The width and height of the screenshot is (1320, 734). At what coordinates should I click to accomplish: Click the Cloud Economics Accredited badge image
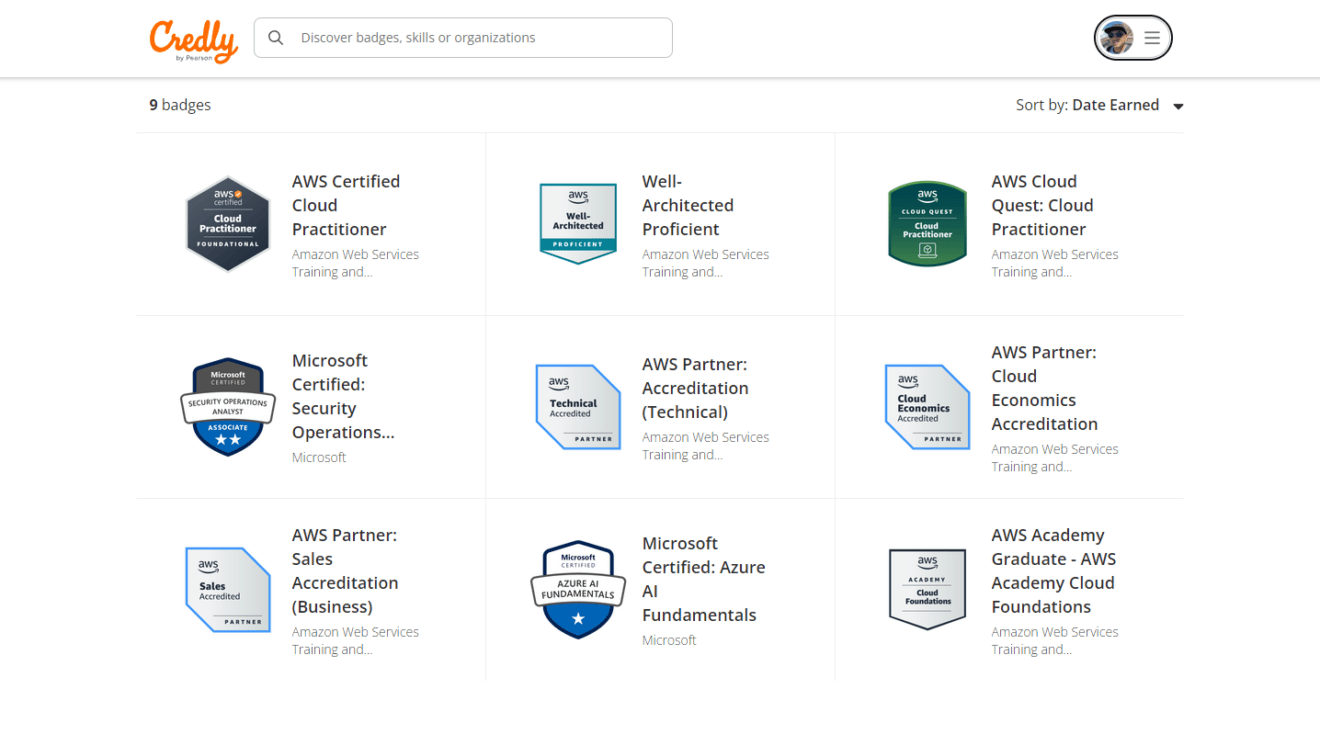(927, 406)
